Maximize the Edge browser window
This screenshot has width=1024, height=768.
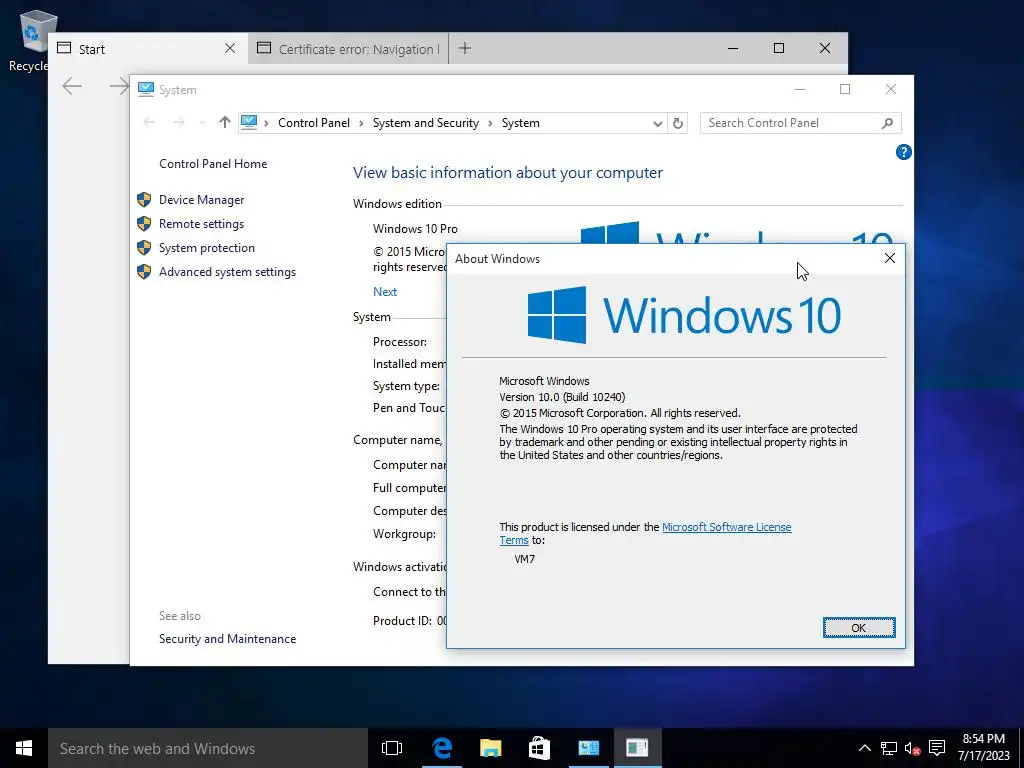(778, 48)
